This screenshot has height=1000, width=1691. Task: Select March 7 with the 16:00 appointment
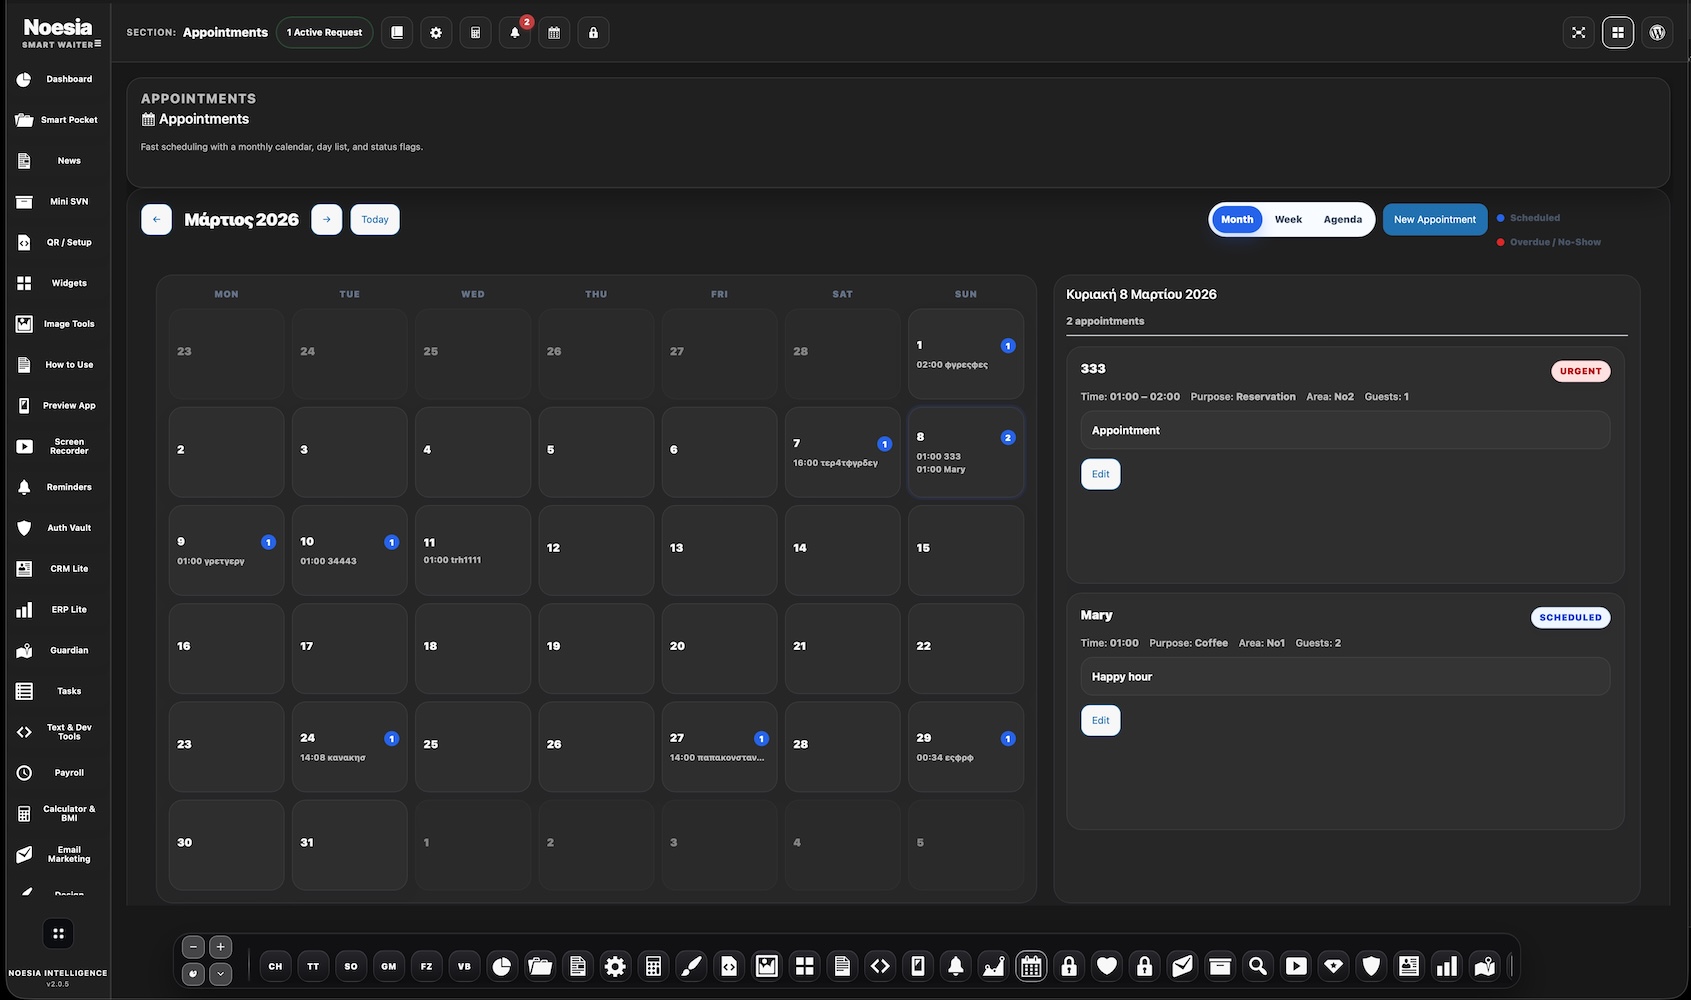(x=842, y=452)
